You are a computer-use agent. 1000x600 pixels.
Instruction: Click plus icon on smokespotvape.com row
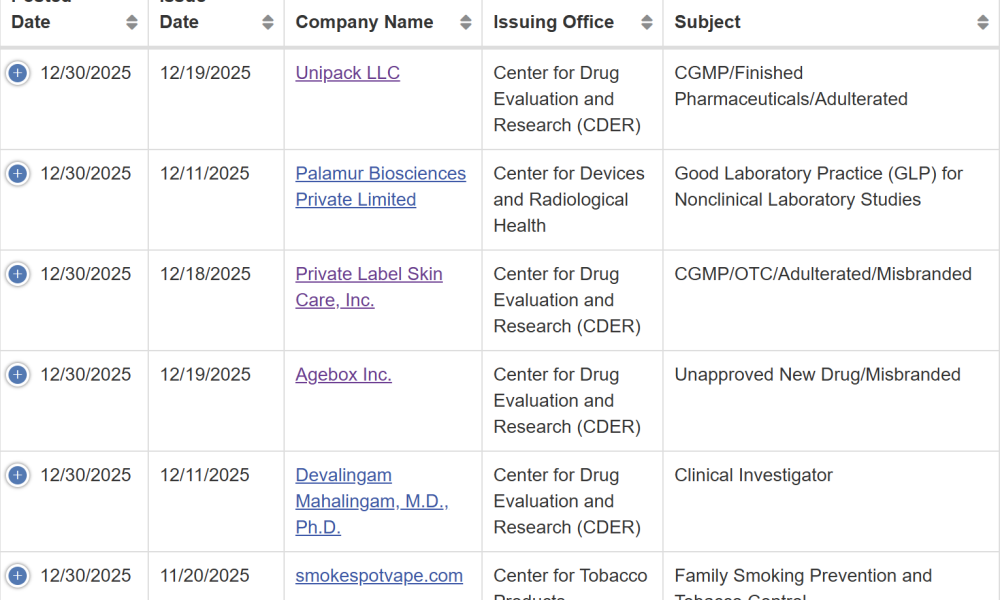pos(18,576)
